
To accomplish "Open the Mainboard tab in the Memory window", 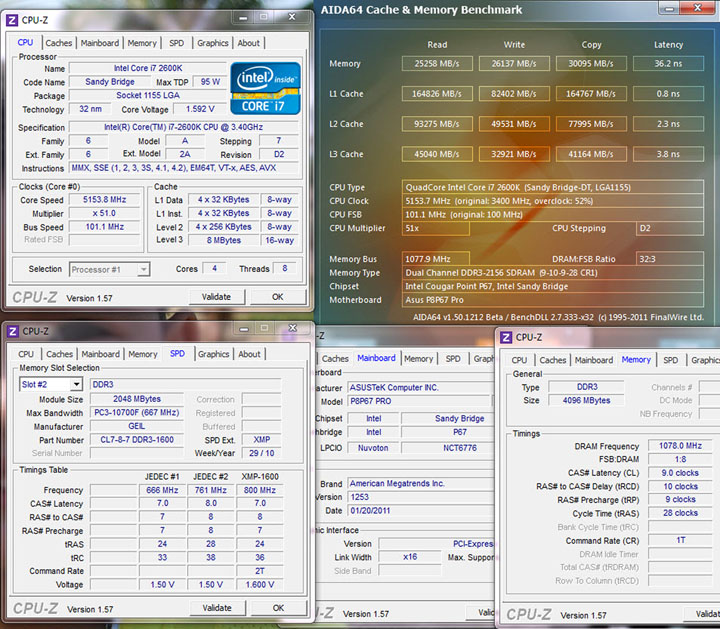I will pyautogui.click(x=594, y=360).
